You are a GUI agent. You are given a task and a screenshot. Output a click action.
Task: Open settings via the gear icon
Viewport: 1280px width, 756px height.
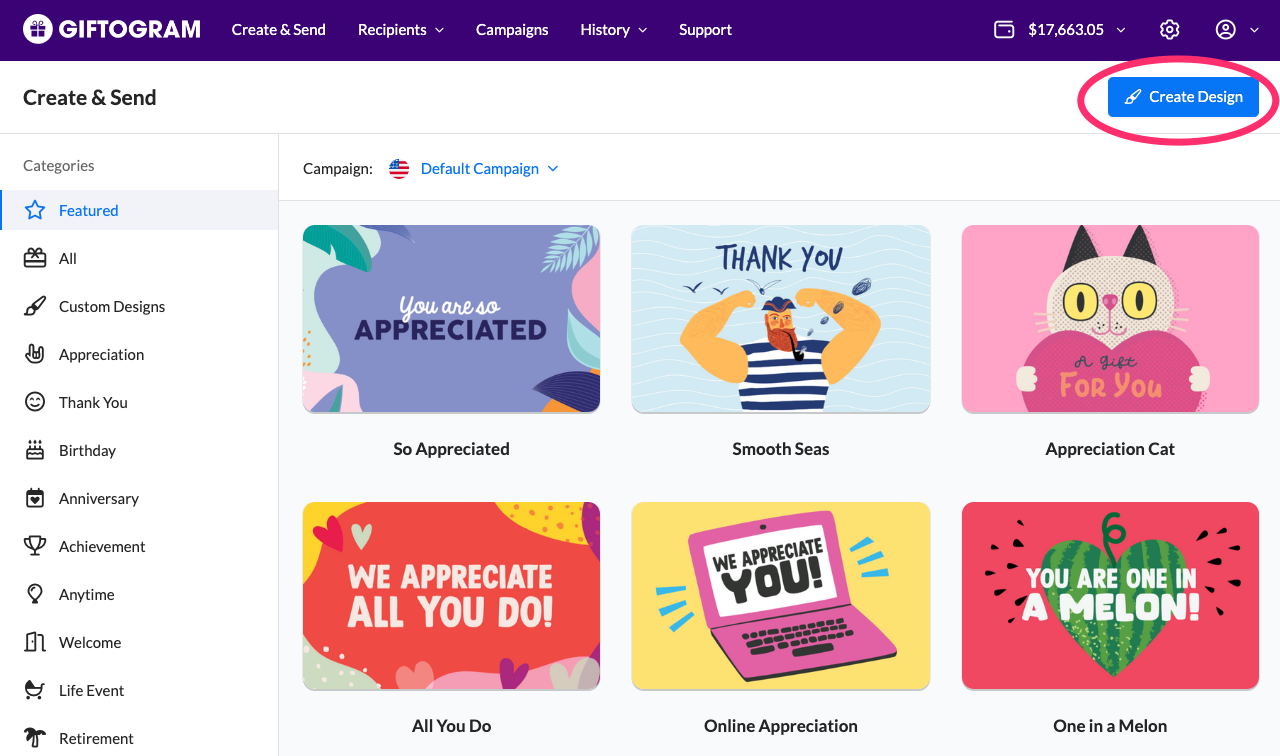click(1169, 30)
